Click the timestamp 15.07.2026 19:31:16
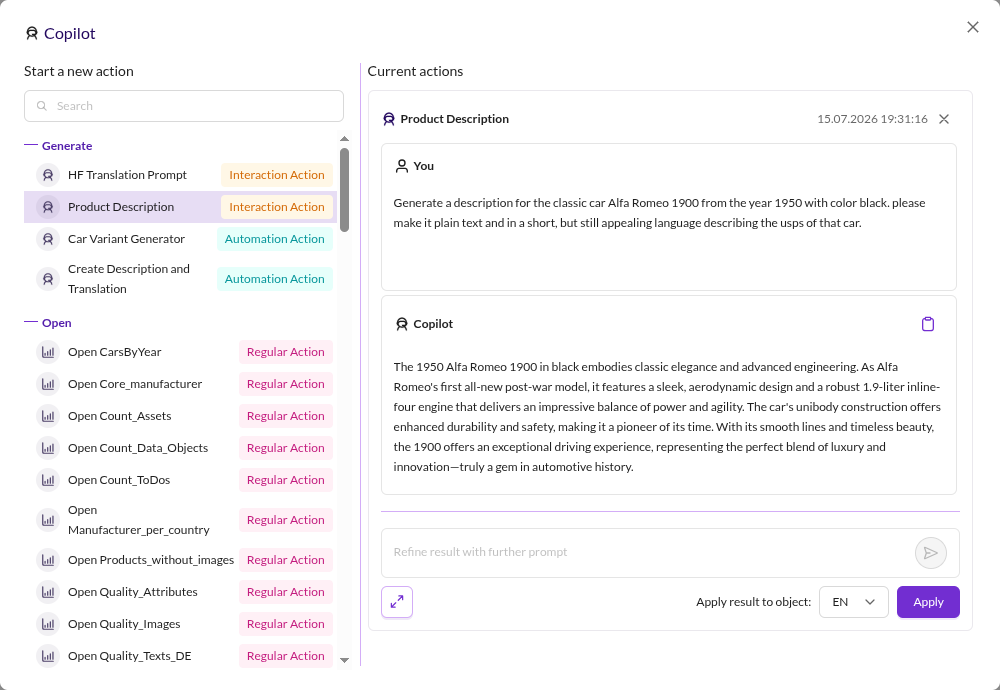Screen dimensions: 1000x690 tap(872, 119)
